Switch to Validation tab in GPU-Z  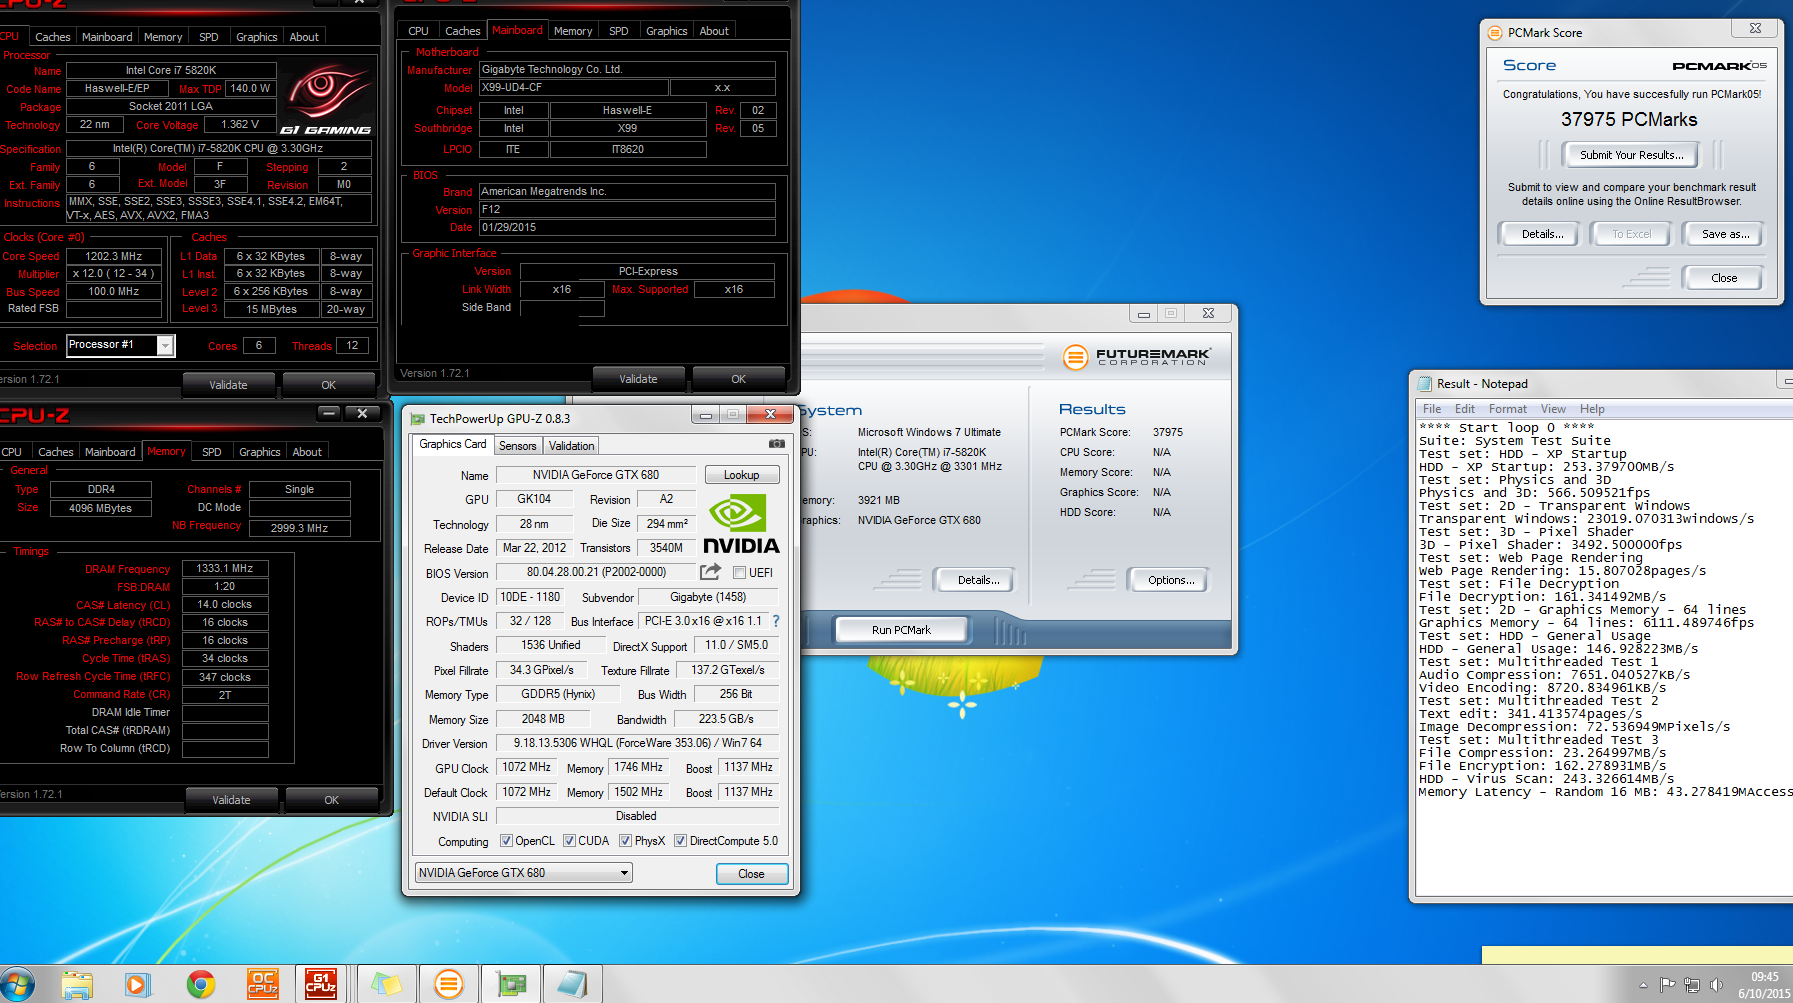click(572, 446)
